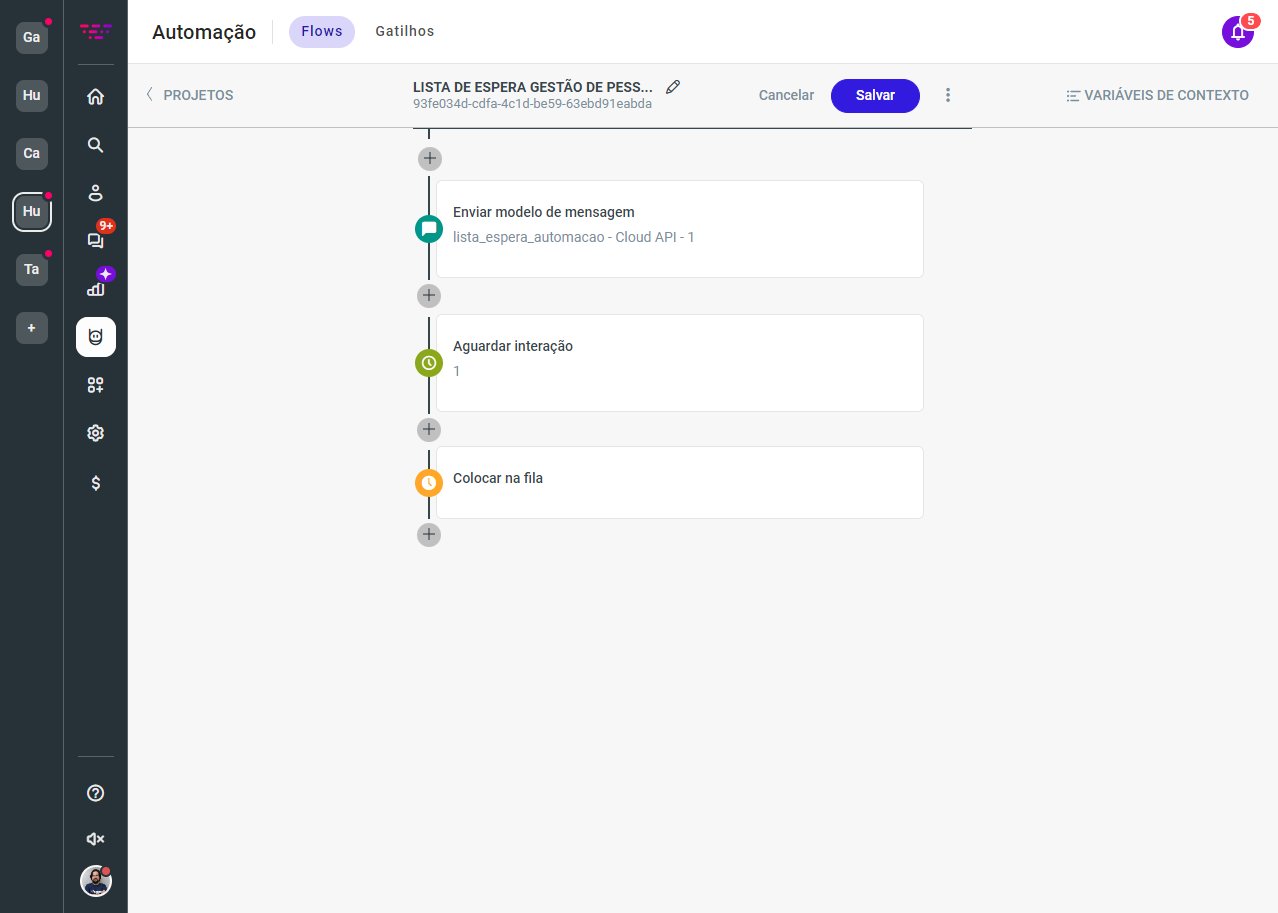Add a new workspace with plus button

(32, 328)
